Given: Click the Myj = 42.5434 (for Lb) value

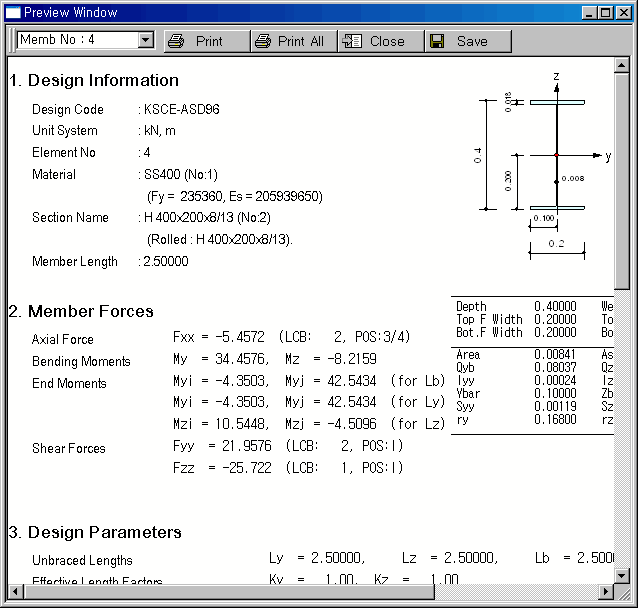Looking at the screenshot, I should (365, 381).
